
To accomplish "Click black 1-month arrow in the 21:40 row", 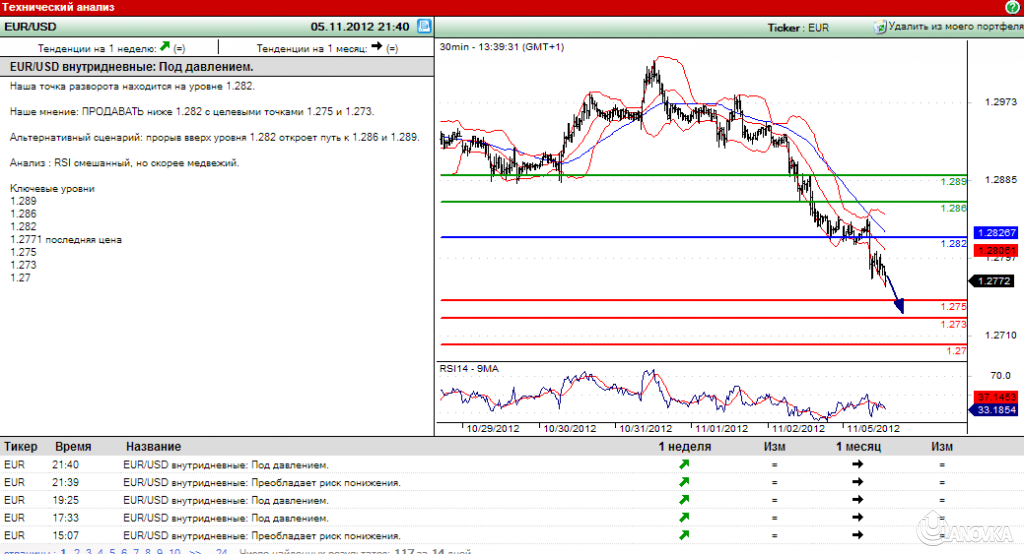I will (x=857, y=464).
